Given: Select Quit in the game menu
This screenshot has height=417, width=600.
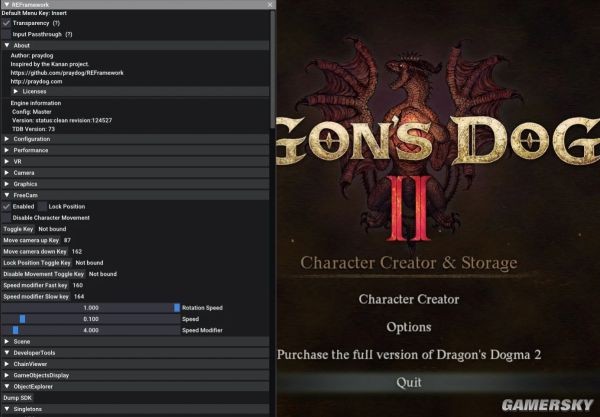Looking at the screenshot, I should [x=409, y=382].
